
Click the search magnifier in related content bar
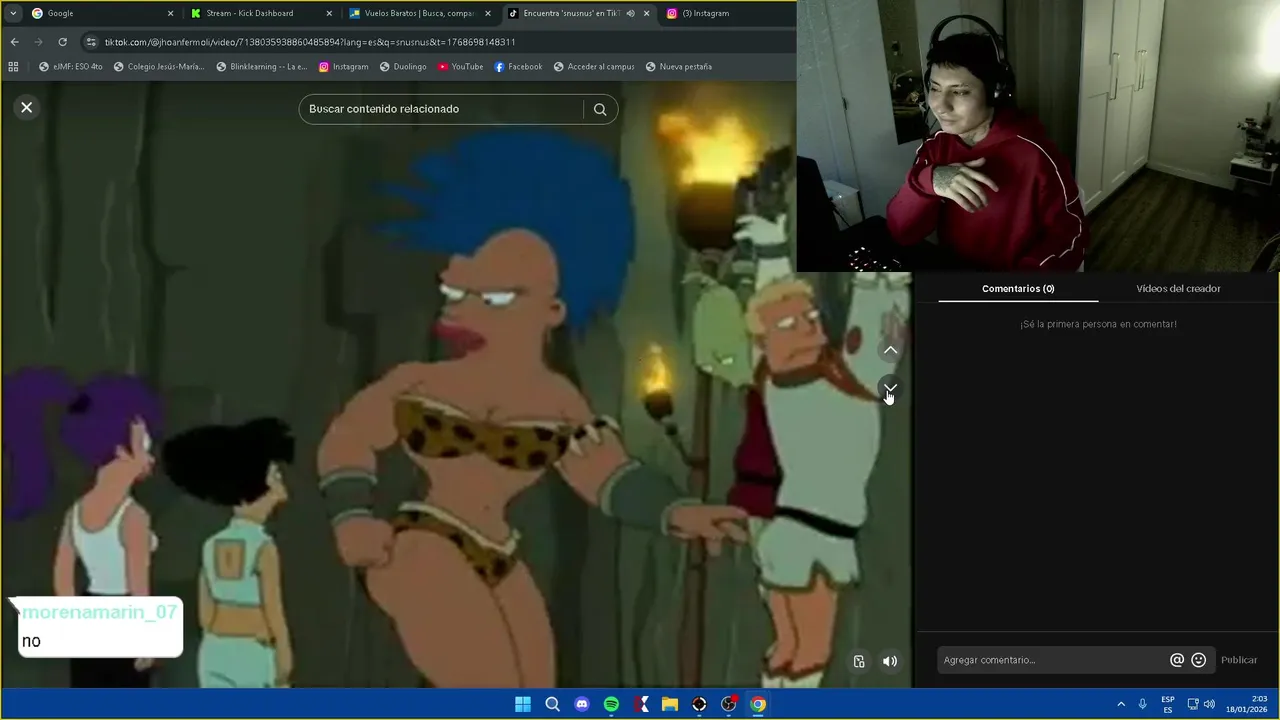[x=600, y=110]
